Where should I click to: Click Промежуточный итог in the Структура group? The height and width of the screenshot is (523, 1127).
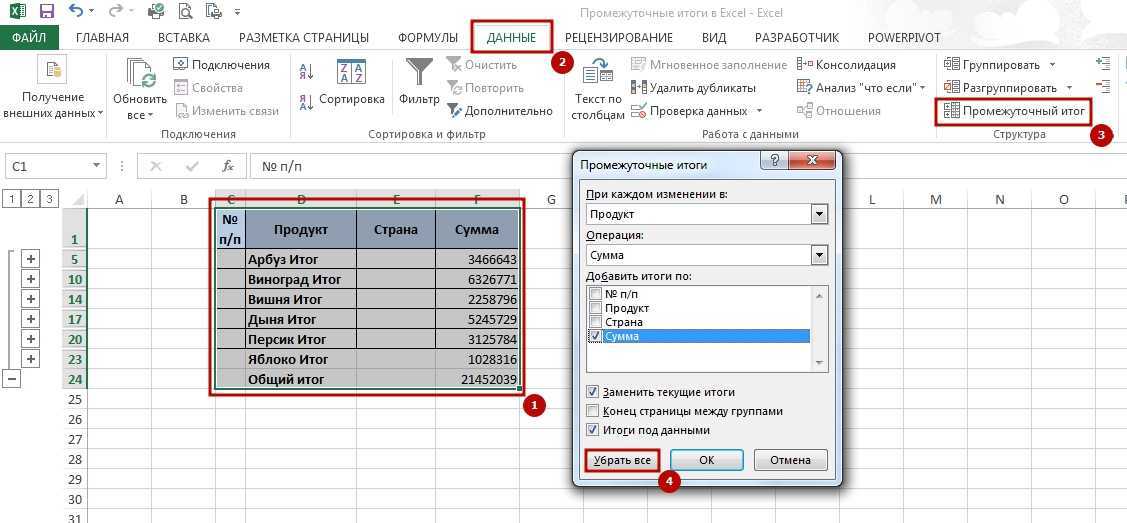click(x=1013, y=111)
